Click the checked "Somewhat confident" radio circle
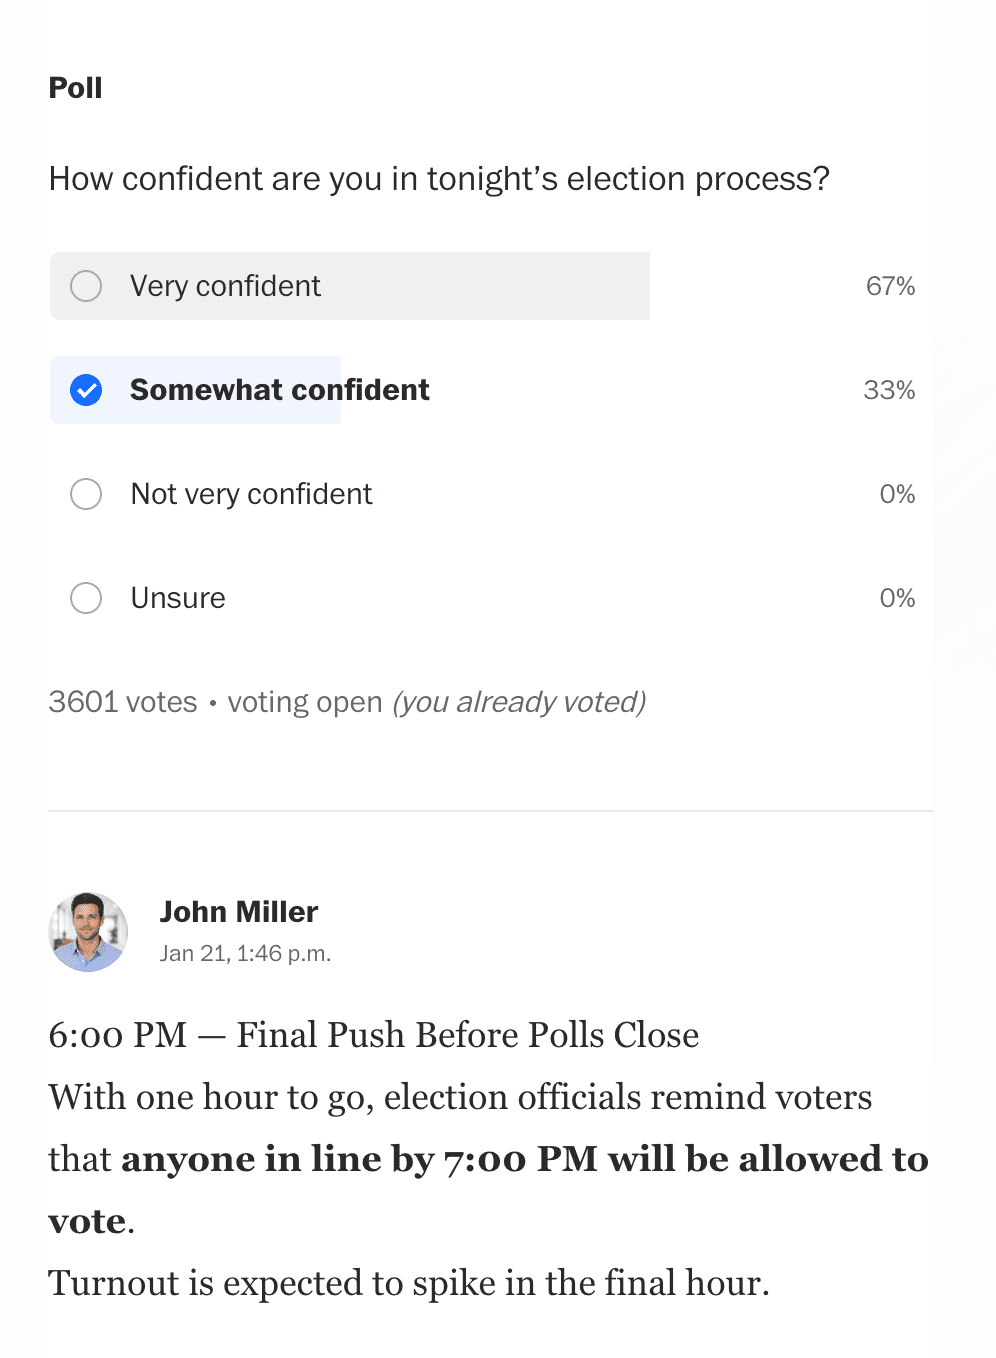 [86, 390]
